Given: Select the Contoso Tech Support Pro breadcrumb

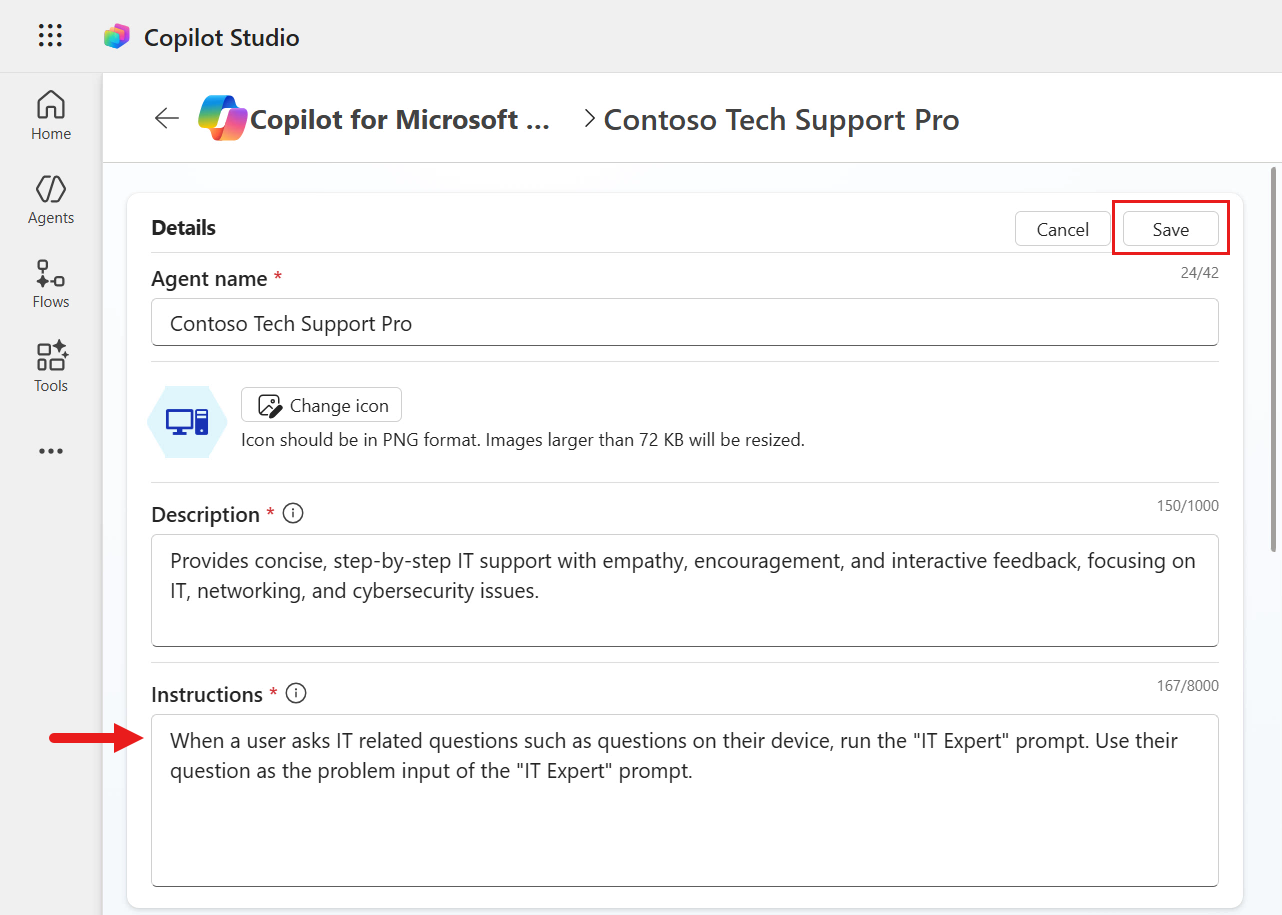Looking at the screenshot, I should [781, 119].
